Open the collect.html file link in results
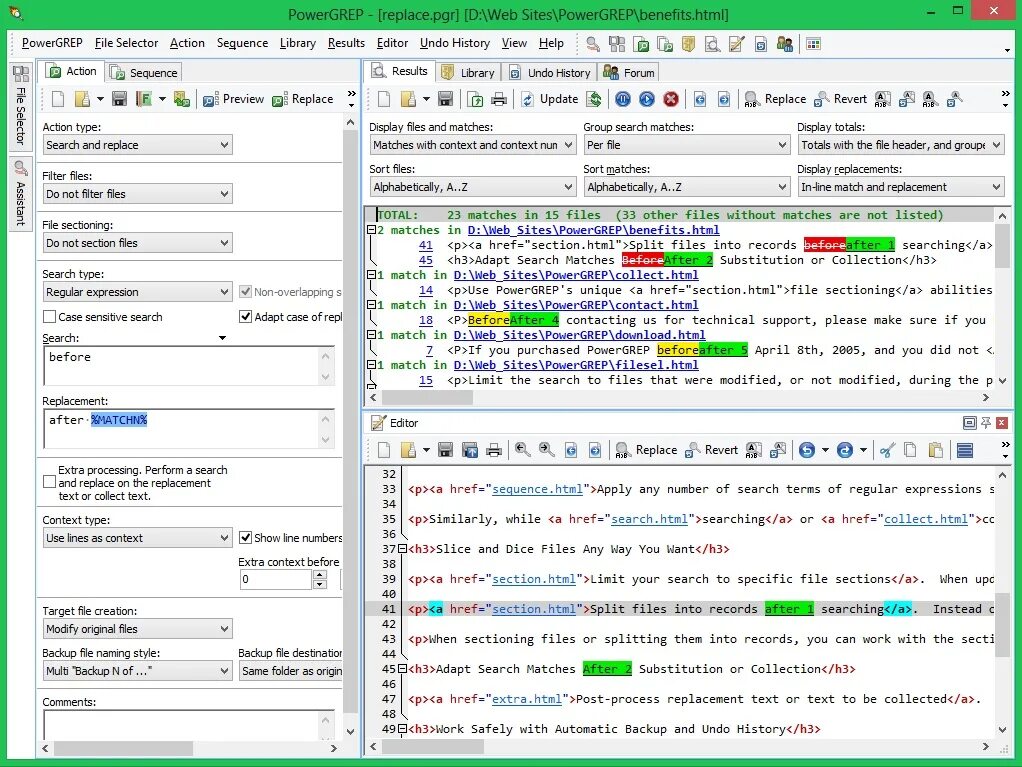The width and height of the screenshot is (1022, 767). click(576, 275)
